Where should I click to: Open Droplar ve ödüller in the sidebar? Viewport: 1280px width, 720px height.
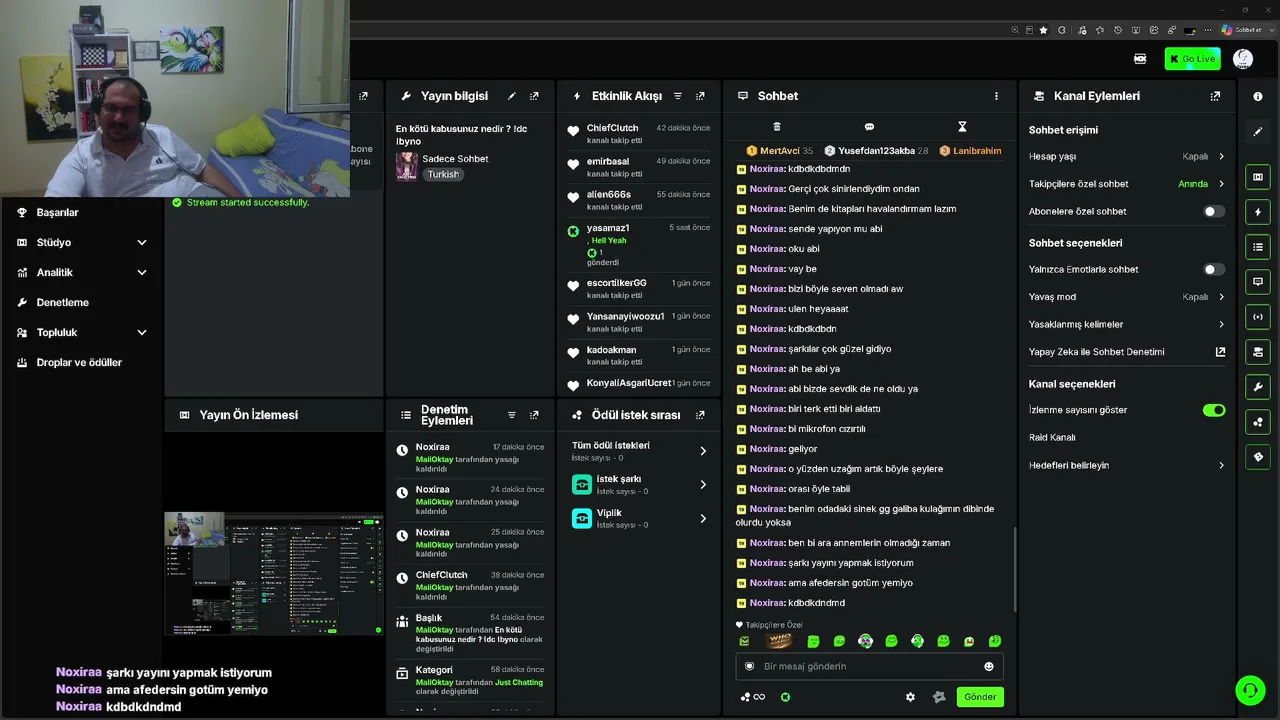tap(79, 362)
